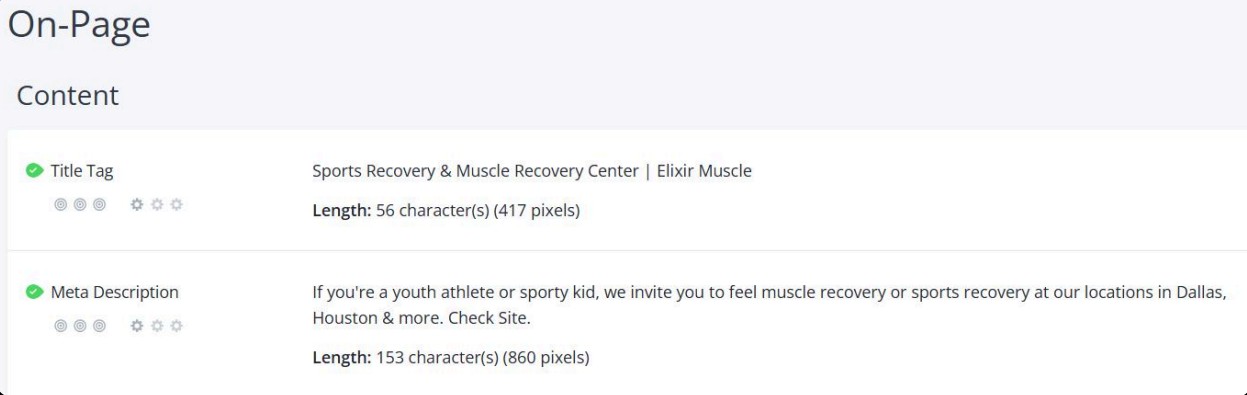Click the last gear icon under Meta Description

176,326
